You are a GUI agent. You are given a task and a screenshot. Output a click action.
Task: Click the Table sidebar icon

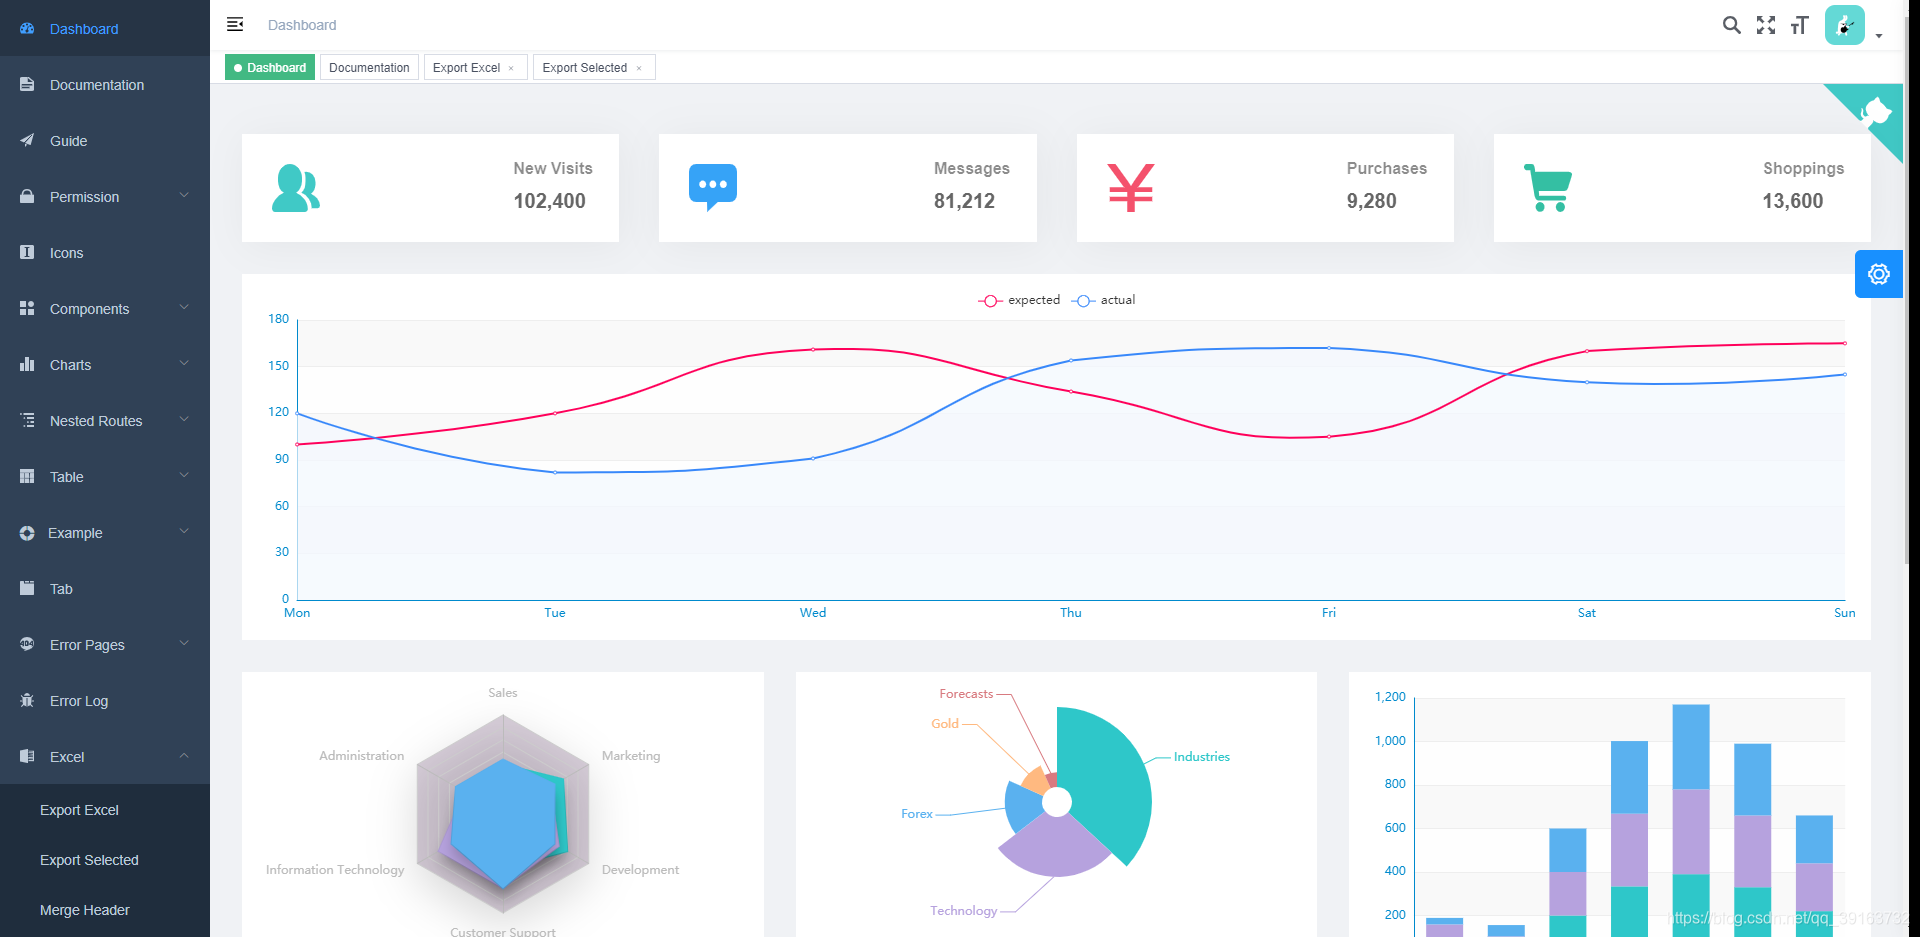click(x=27, y=477)
